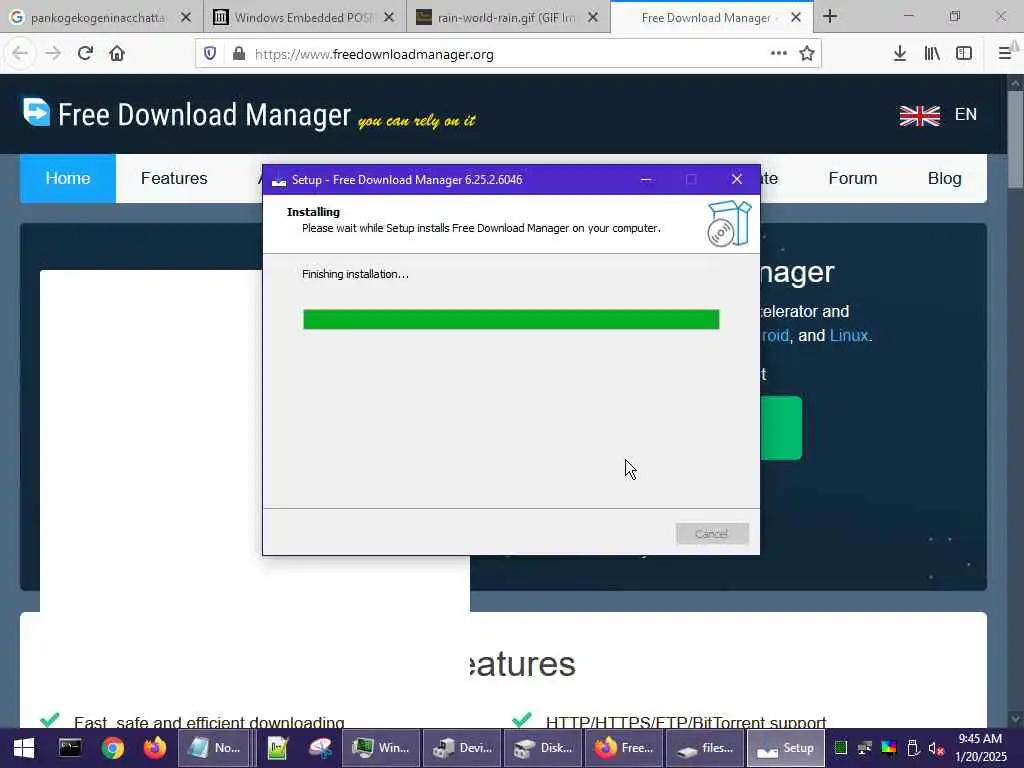Open the tracking protection shield icon

(210, 54)
